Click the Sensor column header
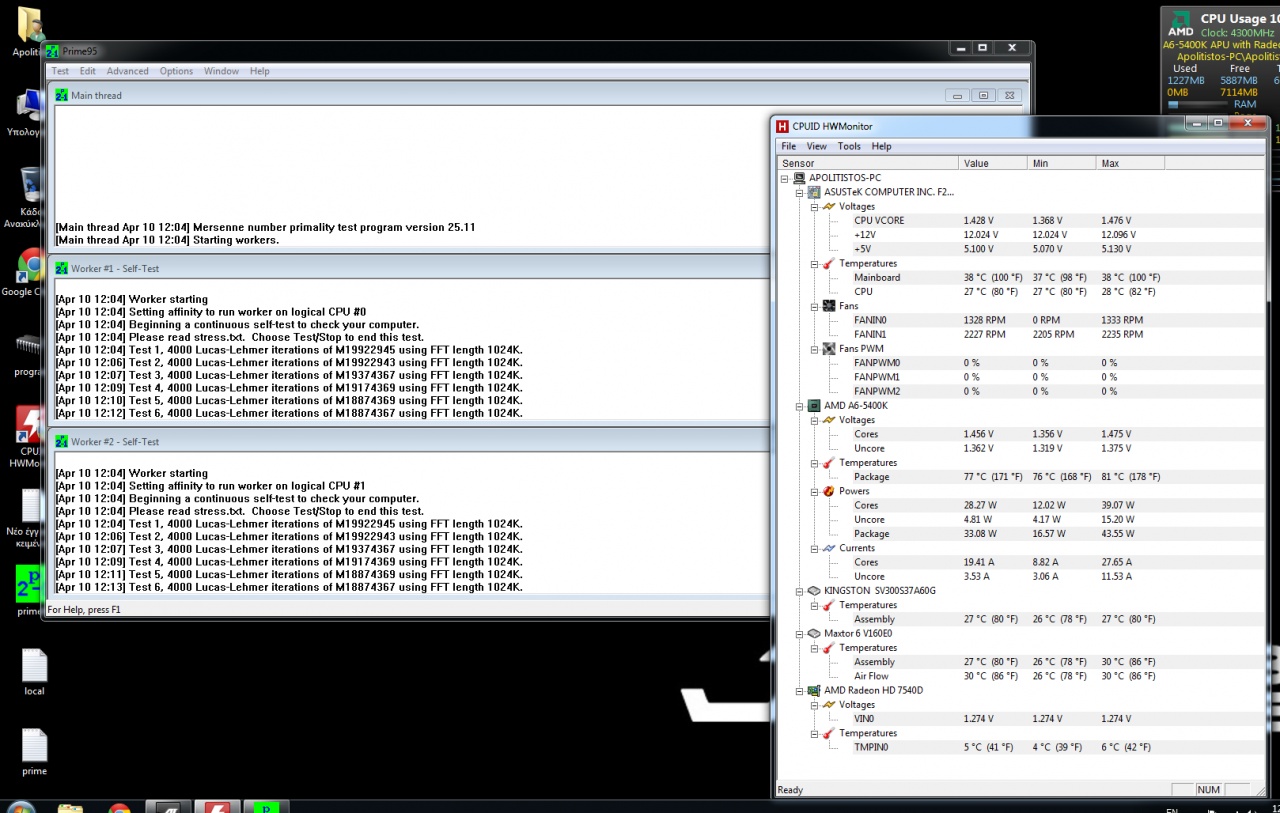The height and width of the screenshot is (813, 1280). 867,163
